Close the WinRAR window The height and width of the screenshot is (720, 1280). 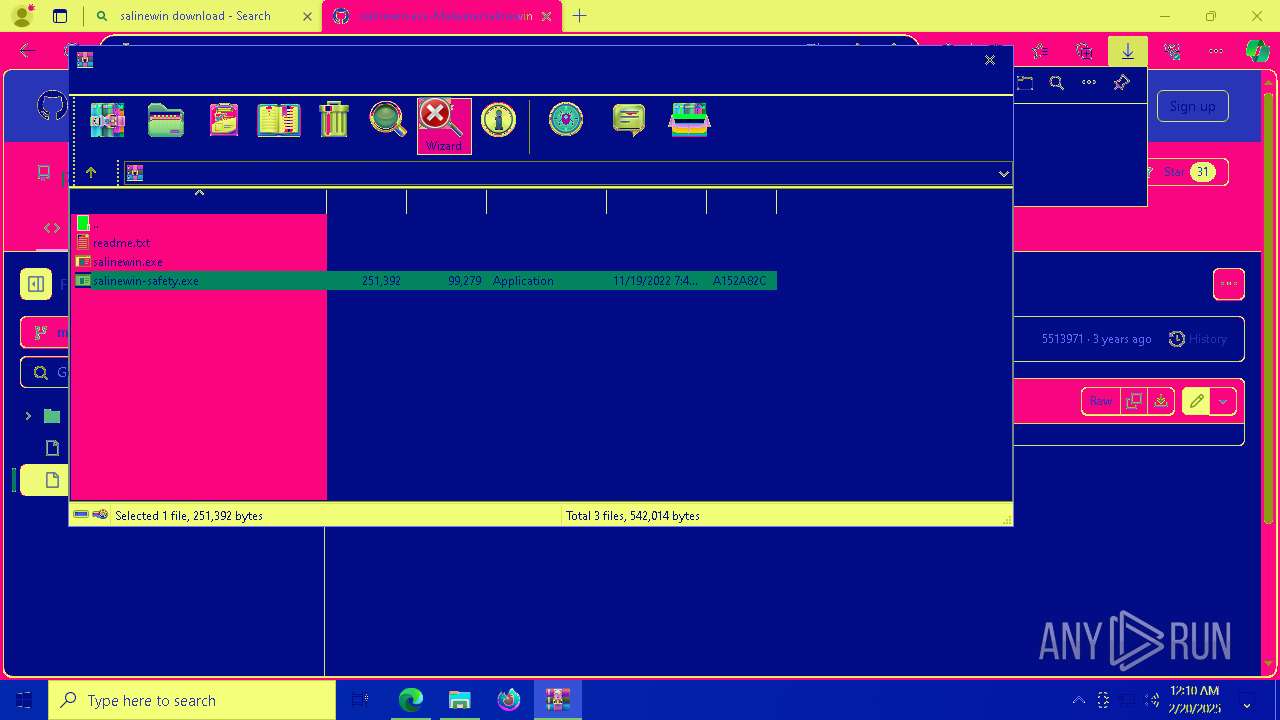990,60
